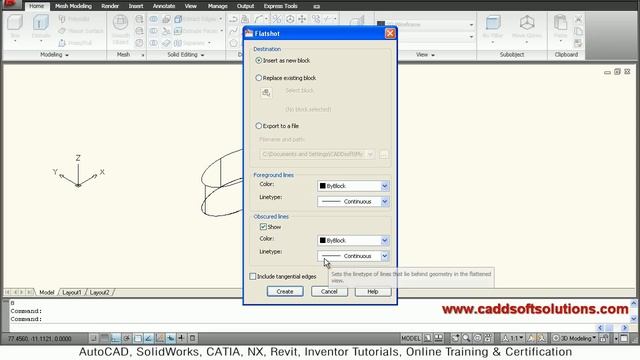Select the Planar Surface tool

(80, 31)
